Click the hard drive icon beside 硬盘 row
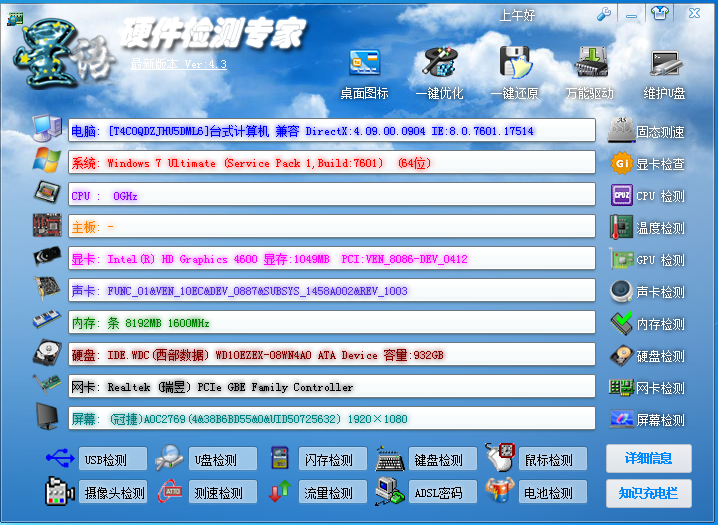Viewport: 718px width, 525px height. tap(47, 352)
